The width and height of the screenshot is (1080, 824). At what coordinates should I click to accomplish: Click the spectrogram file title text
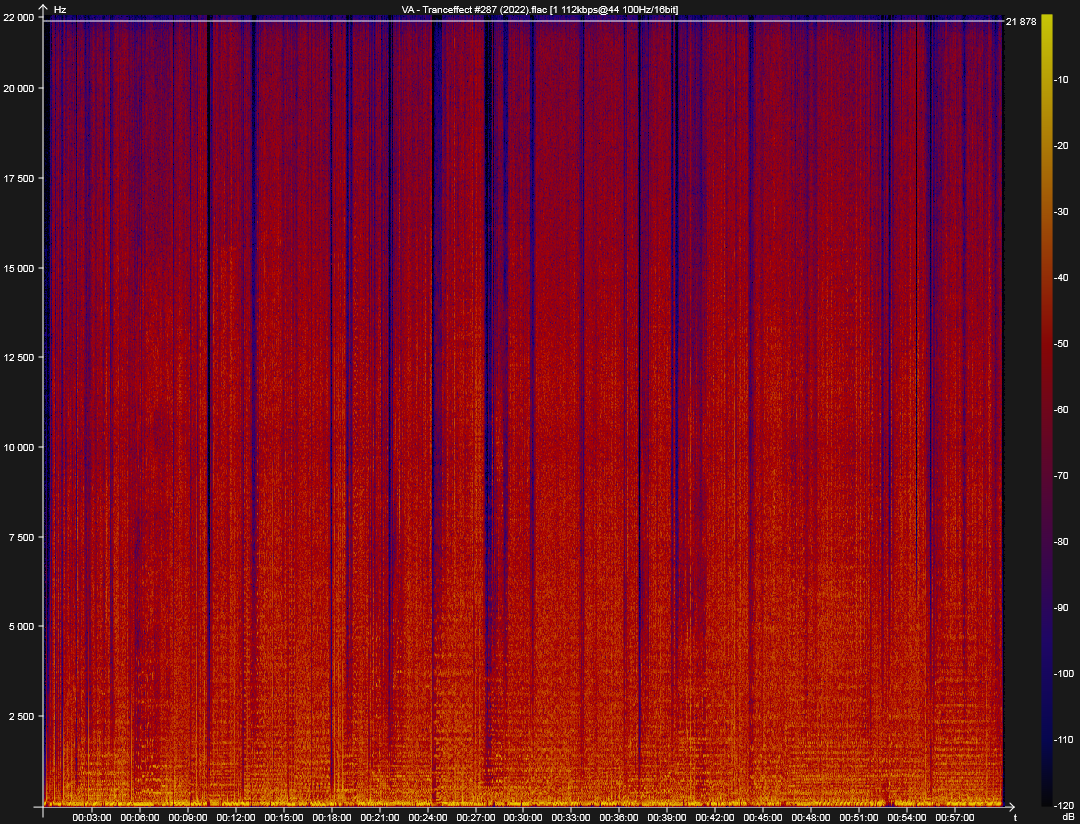coord(540,9)
